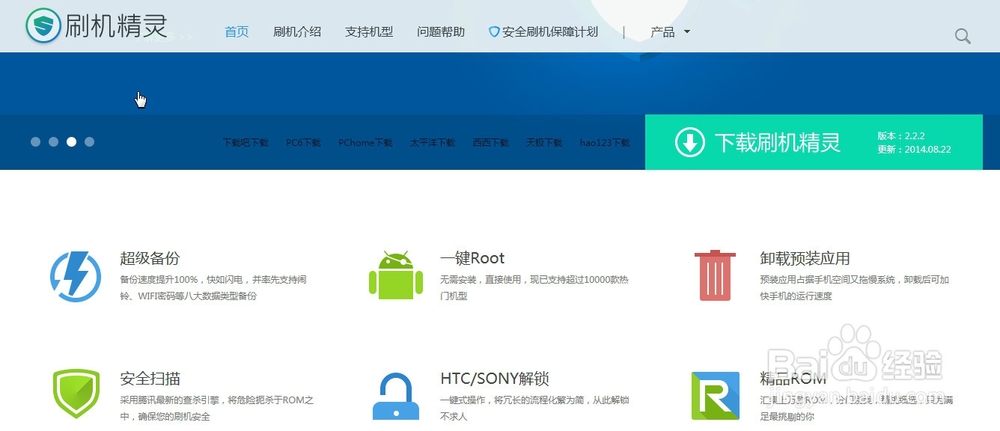
Task: Click the 刷机精灵 logo text
Action: pos(115,26)
